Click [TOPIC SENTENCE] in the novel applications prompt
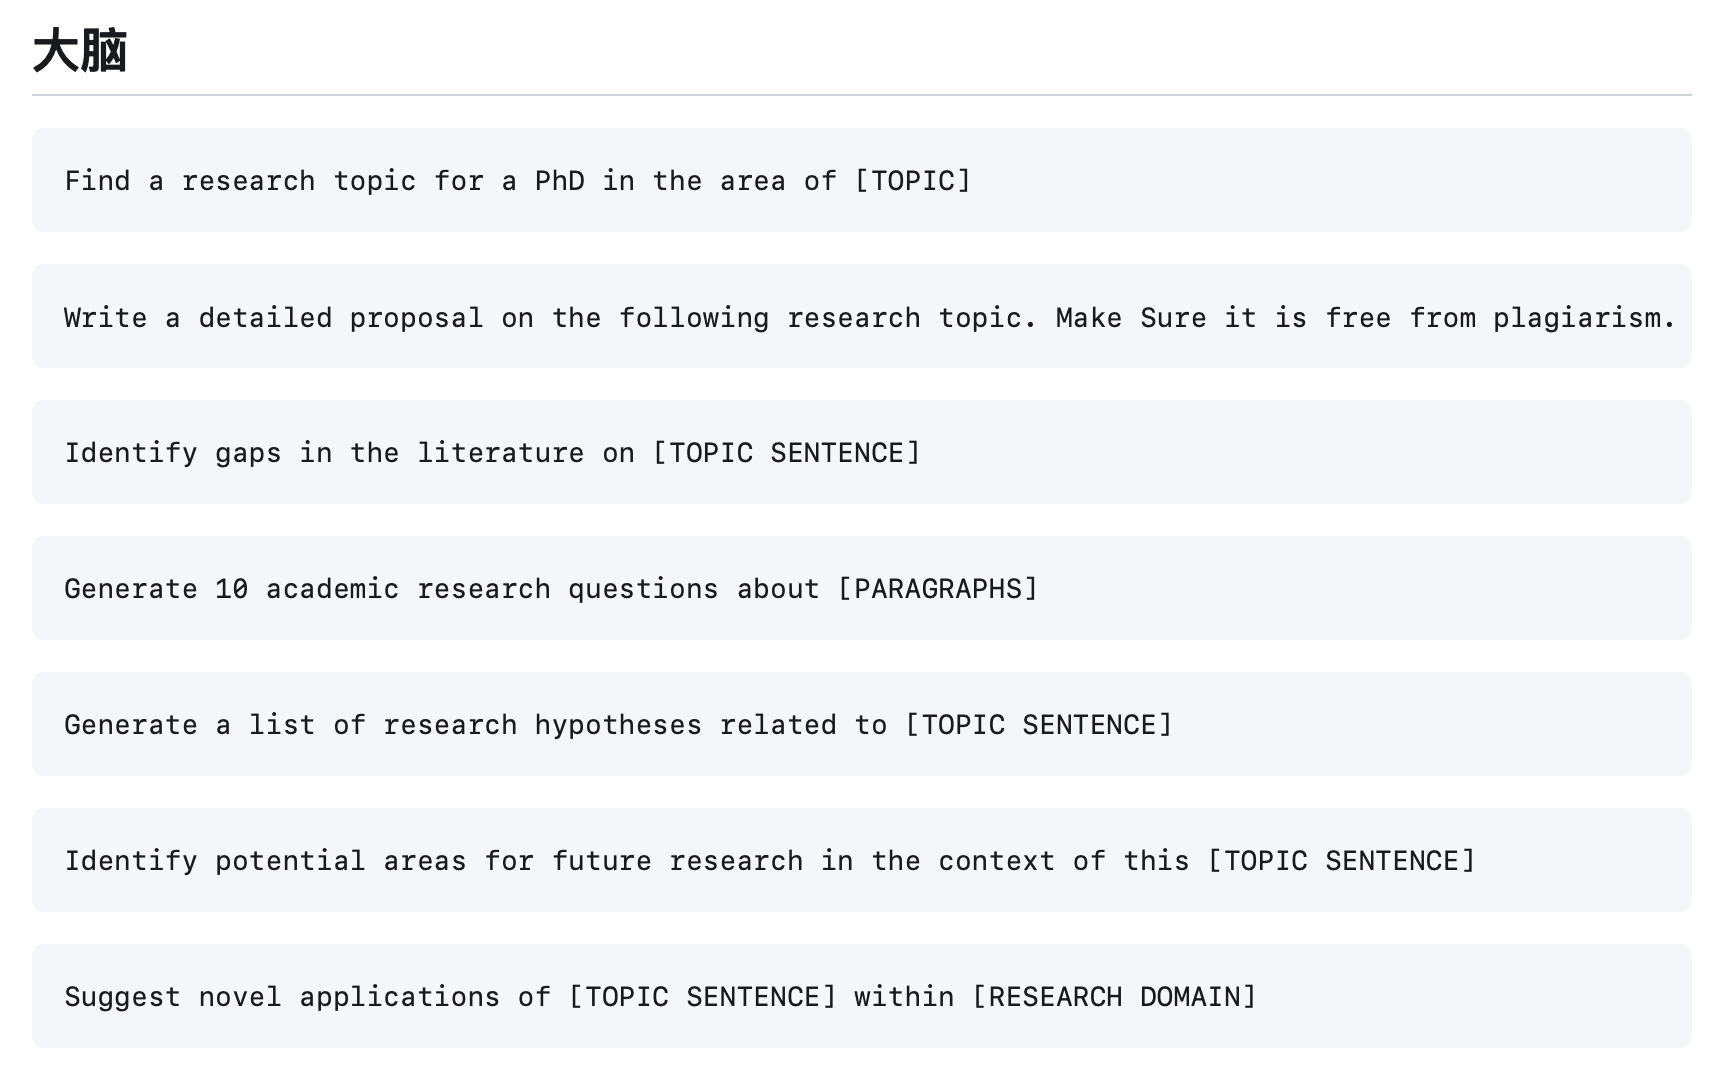The width and height of the screenshot is (1736, 1076). pyautogui.click(x=702, y=997)
